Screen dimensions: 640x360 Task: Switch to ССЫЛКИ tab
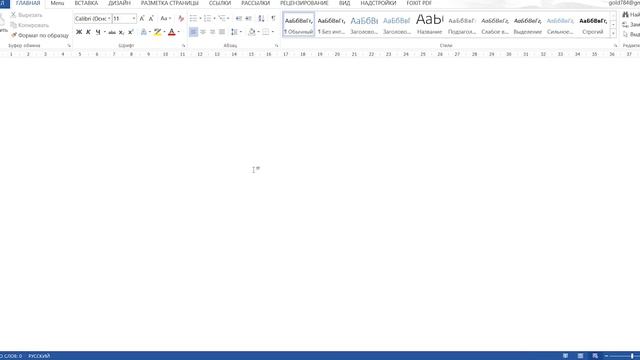220,3
